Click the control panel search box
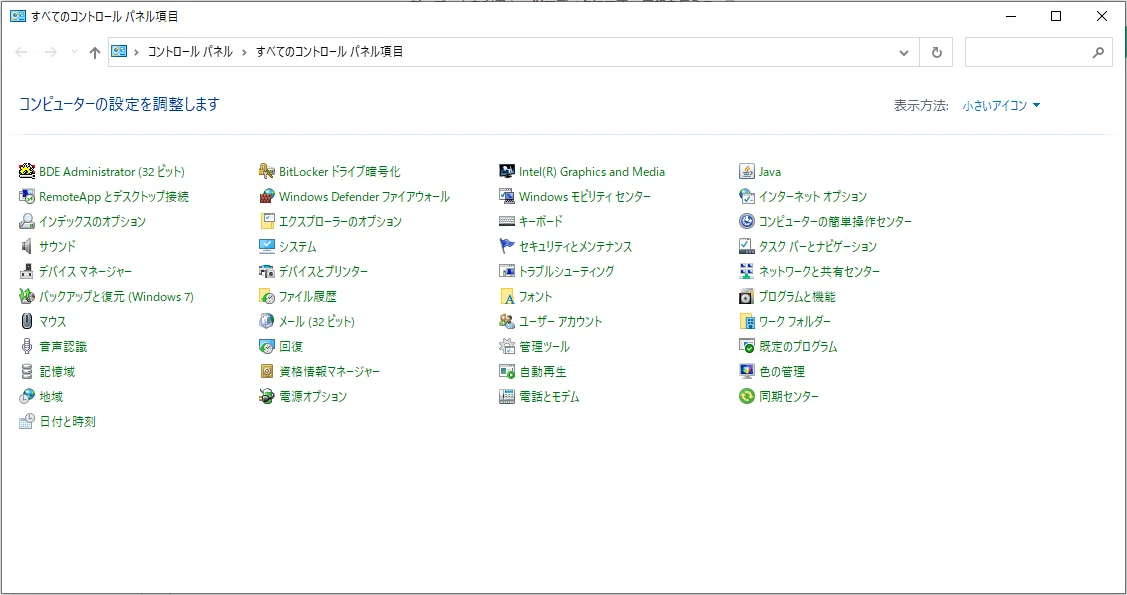Viewport: 1127px width, 595px height. pos(1039,52)
